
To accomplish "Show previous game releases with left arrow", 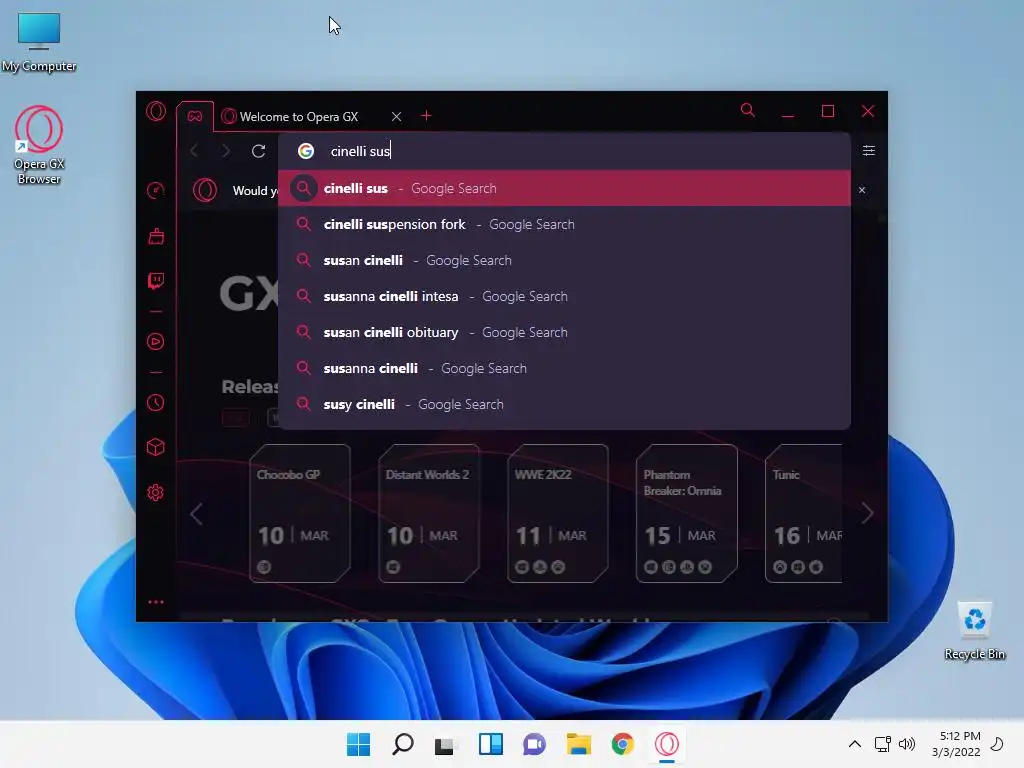I will (196, 514).
